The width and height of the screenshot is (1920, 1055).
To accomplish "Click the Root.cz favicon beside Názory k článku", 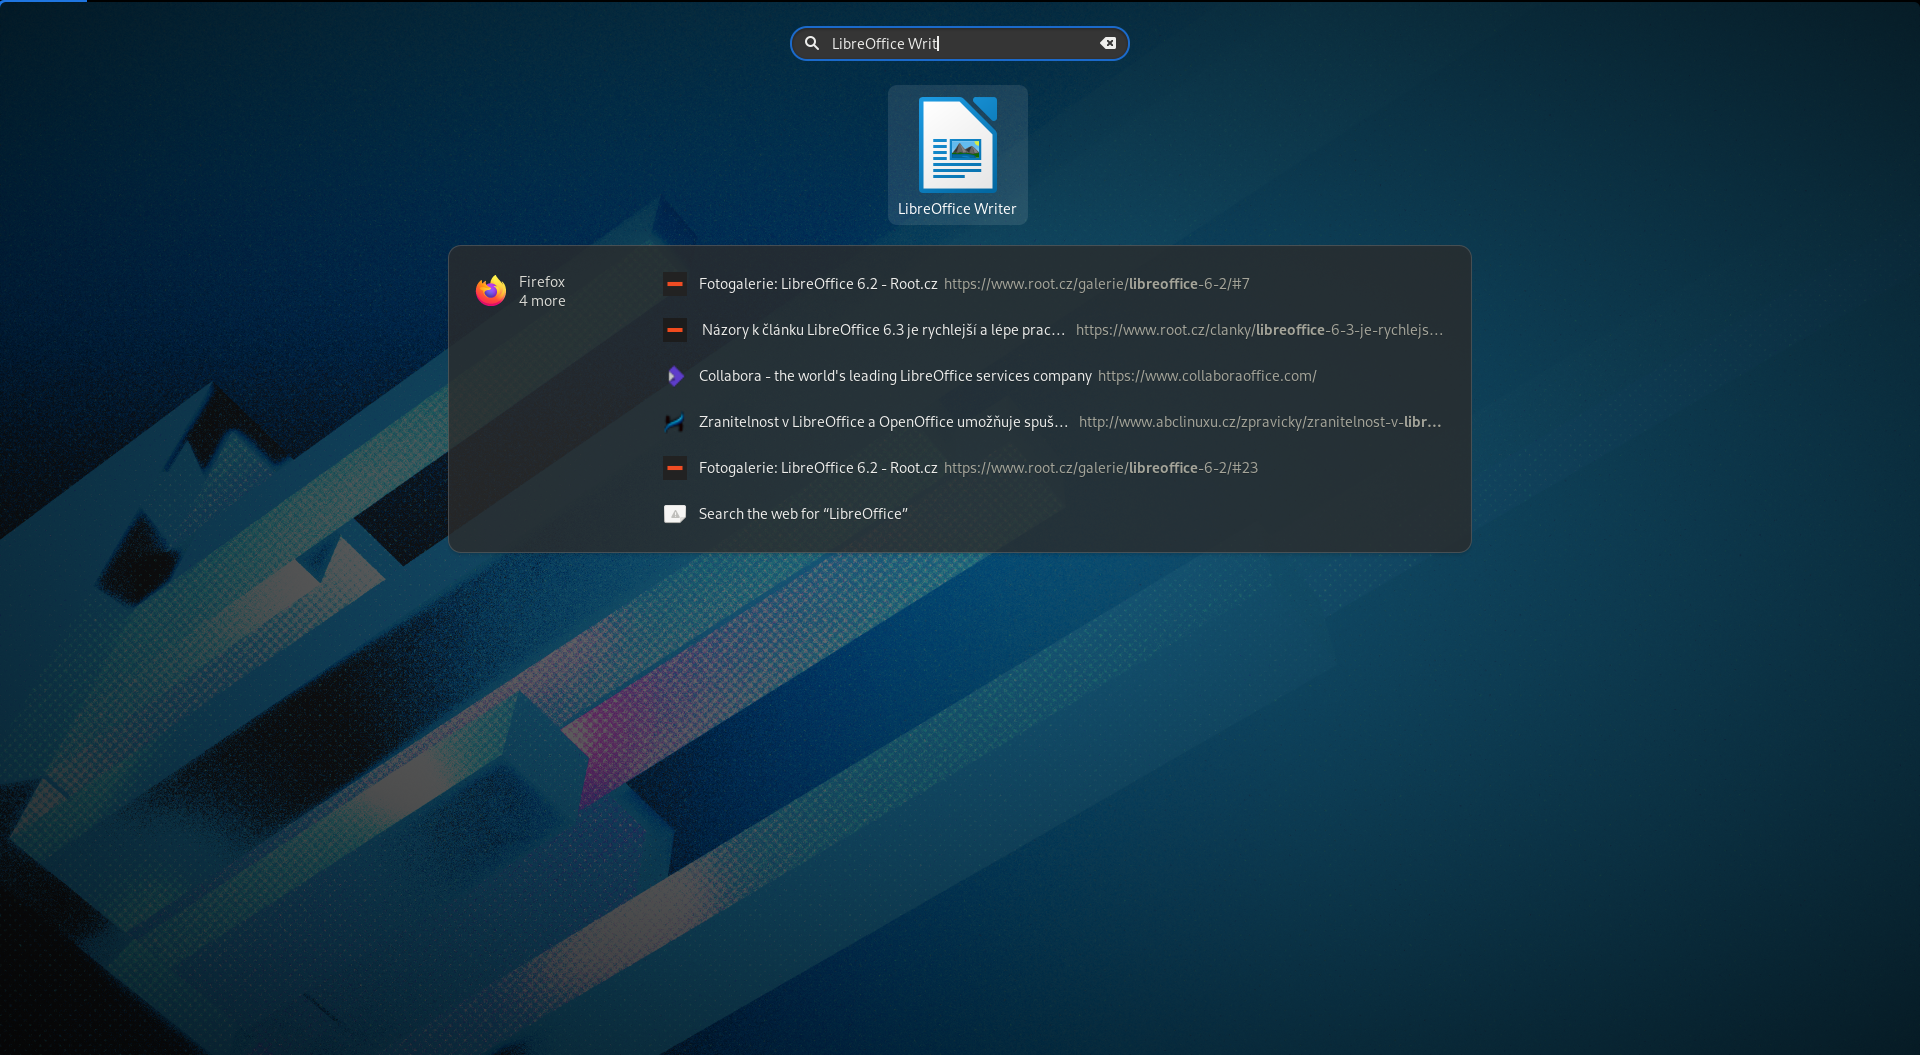I will (x=675, y=330).
